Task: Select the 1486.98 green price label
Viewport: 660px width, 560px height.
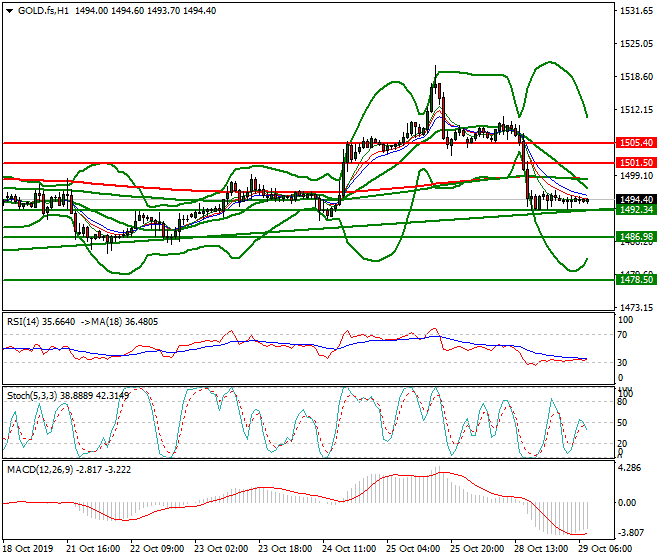Action: (x=636, y=237)
